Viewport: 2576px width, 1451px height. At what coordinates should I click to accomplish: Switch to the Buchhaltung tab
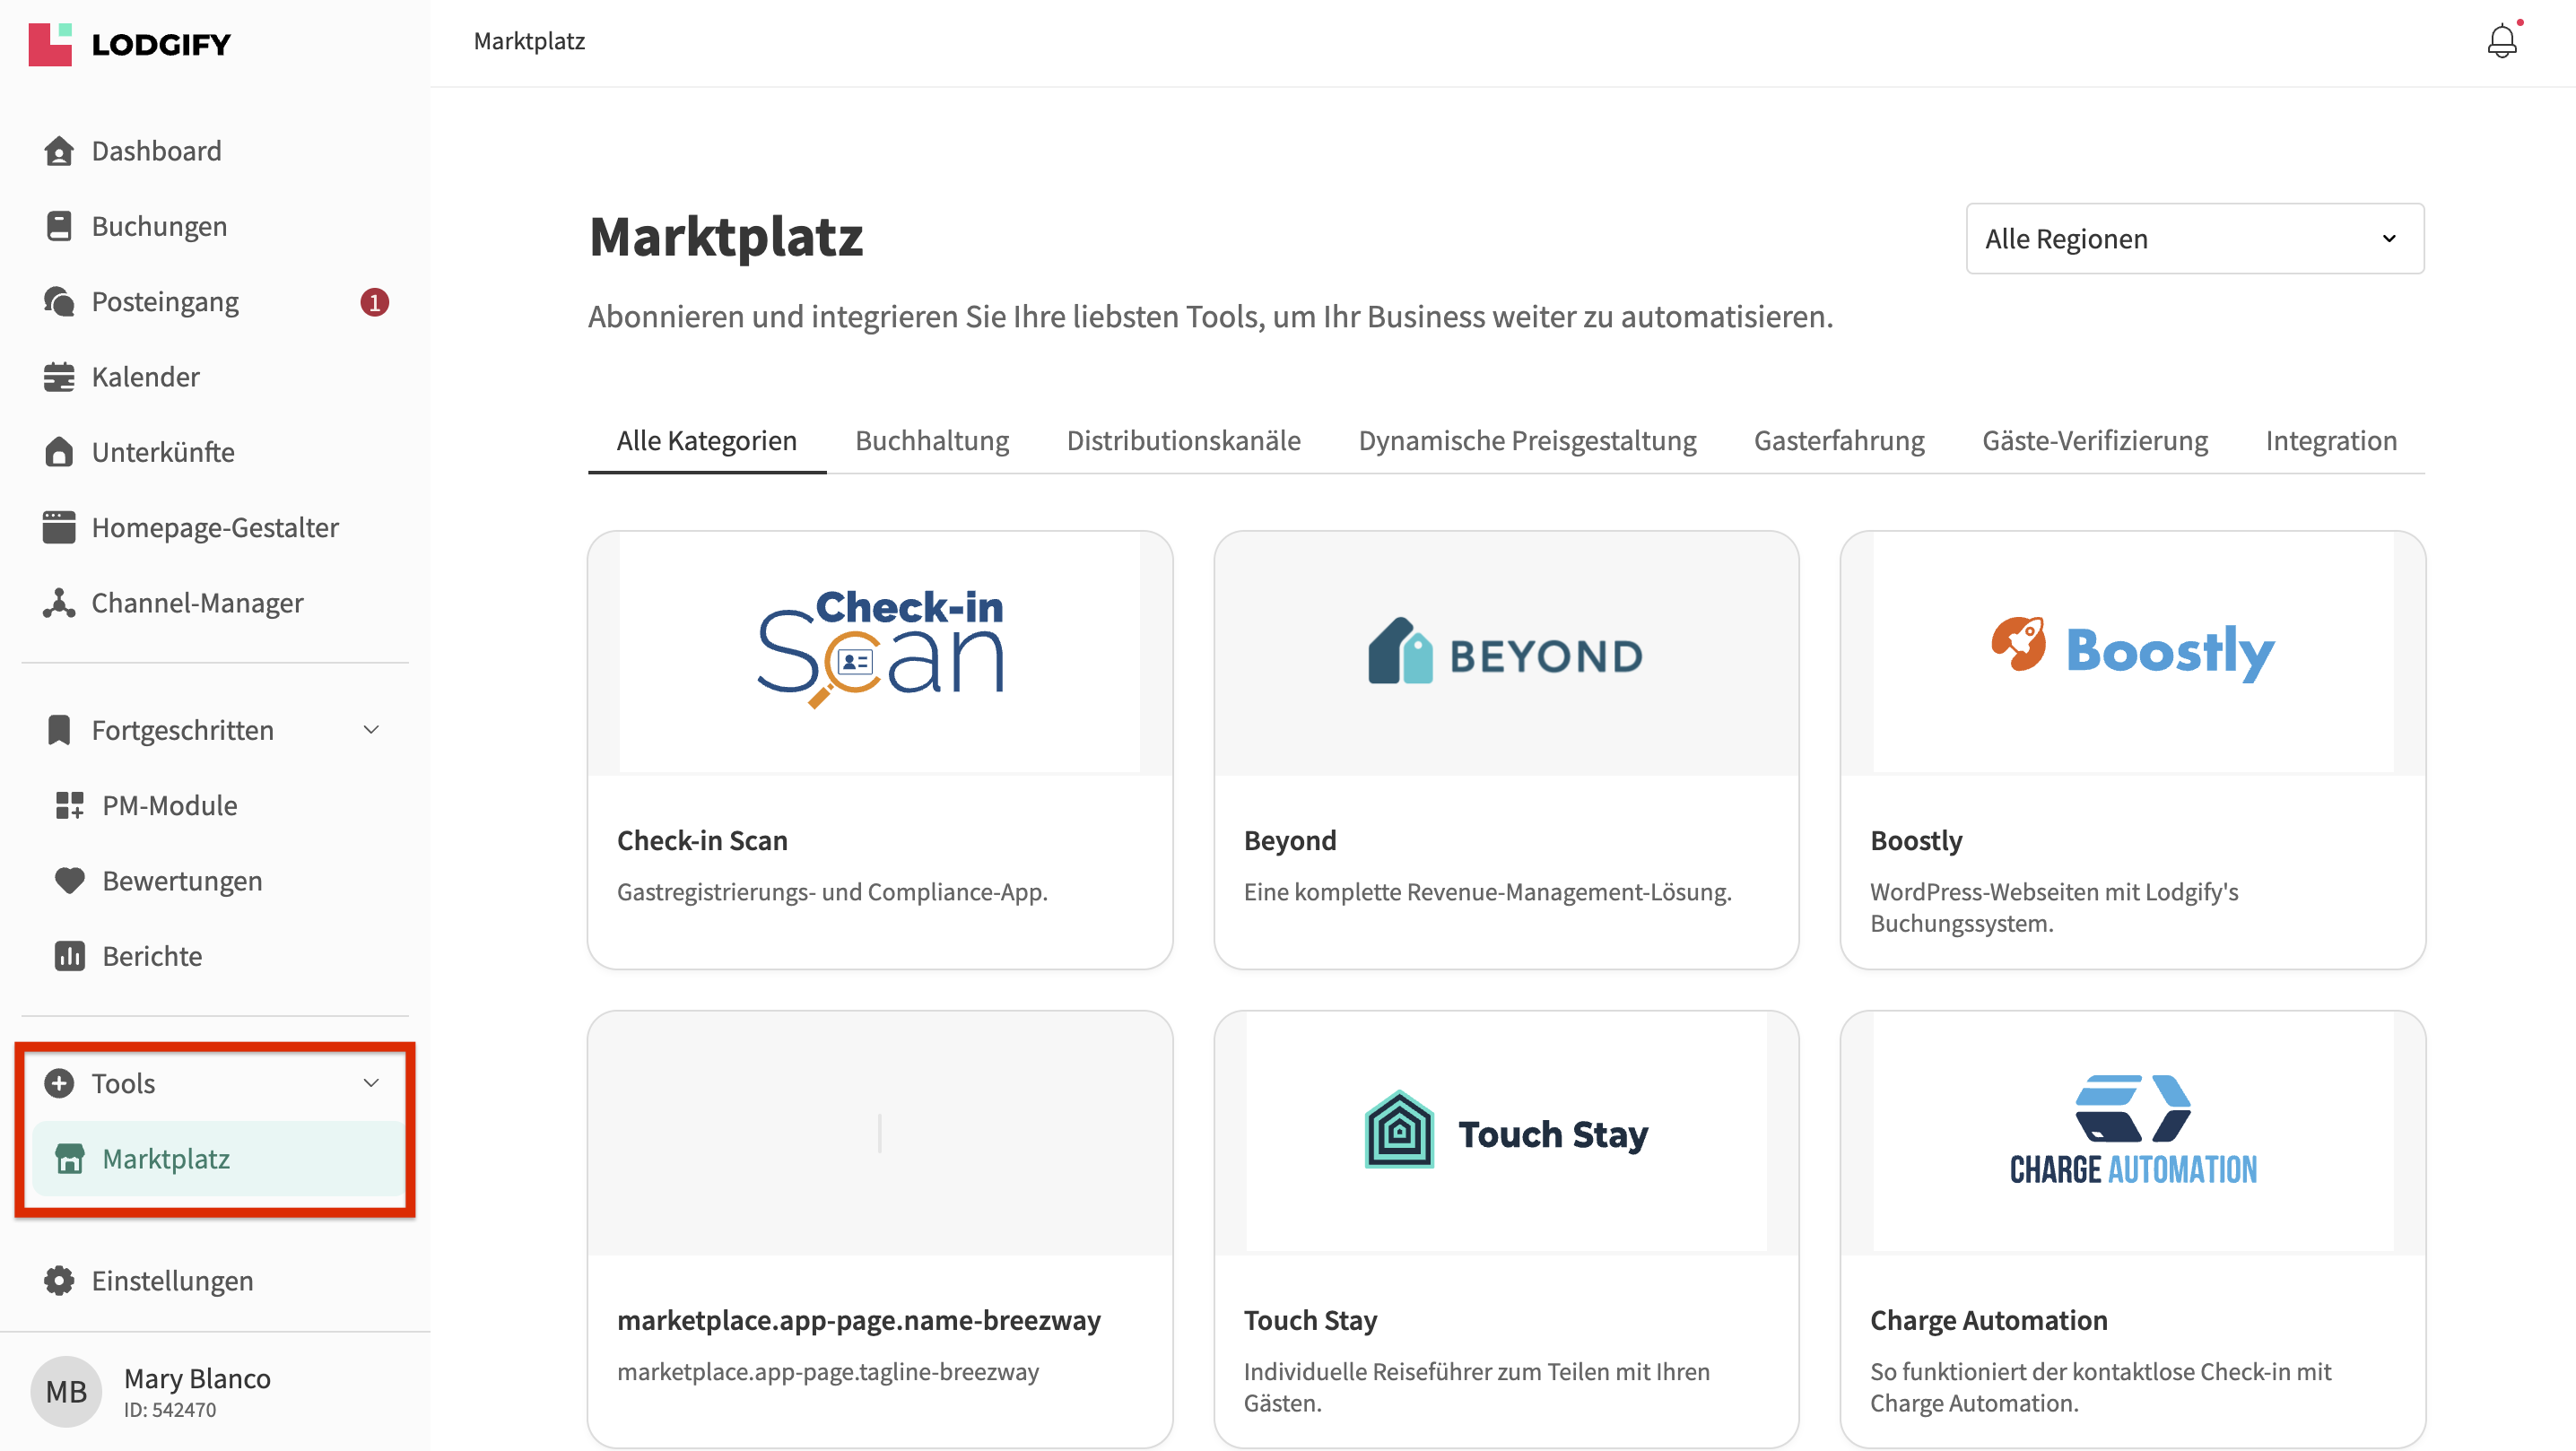pos(931,441)
